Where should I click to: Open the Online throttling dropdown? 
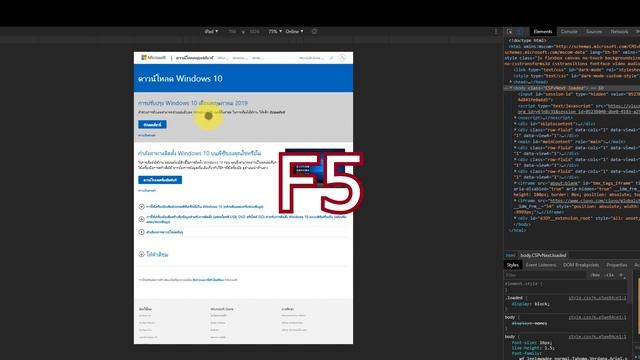pyautogui.click(x=294, y=31)
